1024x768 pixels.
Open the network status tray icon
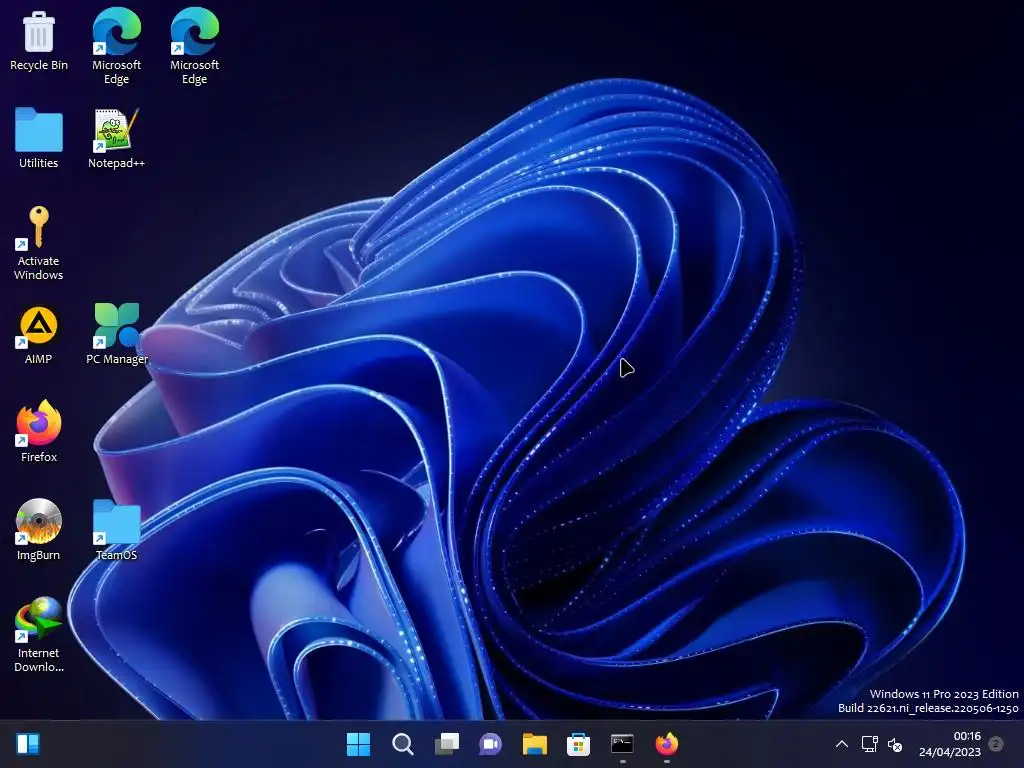click(869, 744)
